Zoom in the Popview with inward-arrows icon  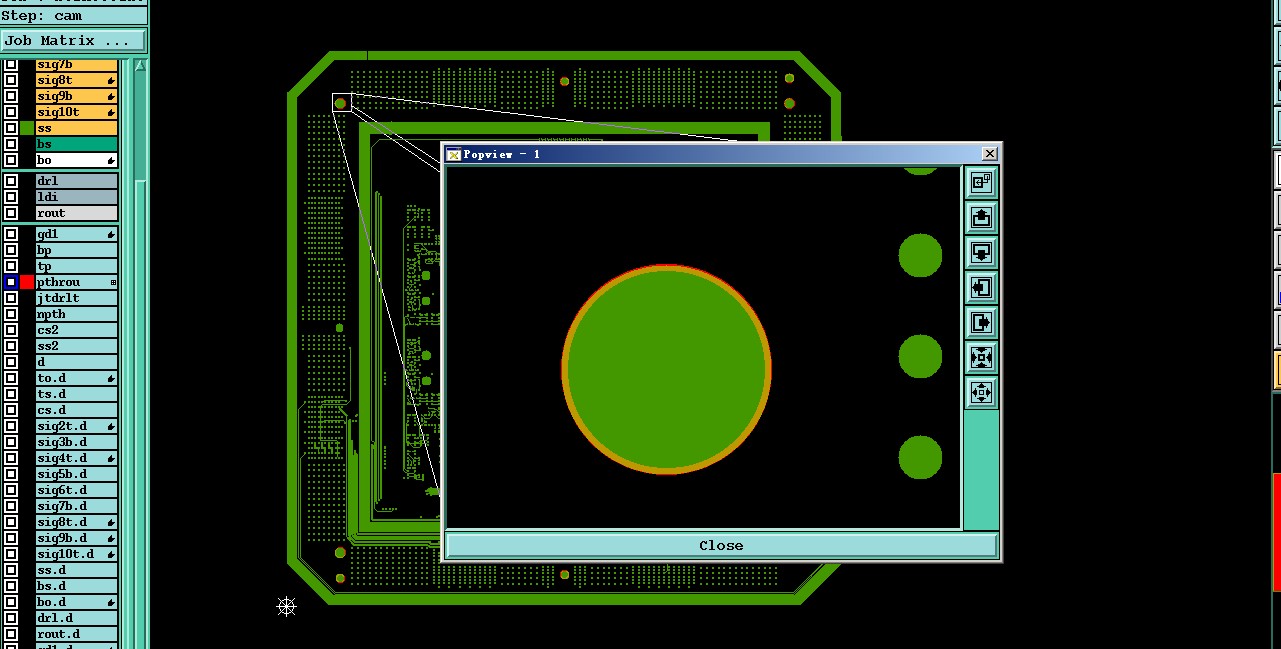[981, 358]
